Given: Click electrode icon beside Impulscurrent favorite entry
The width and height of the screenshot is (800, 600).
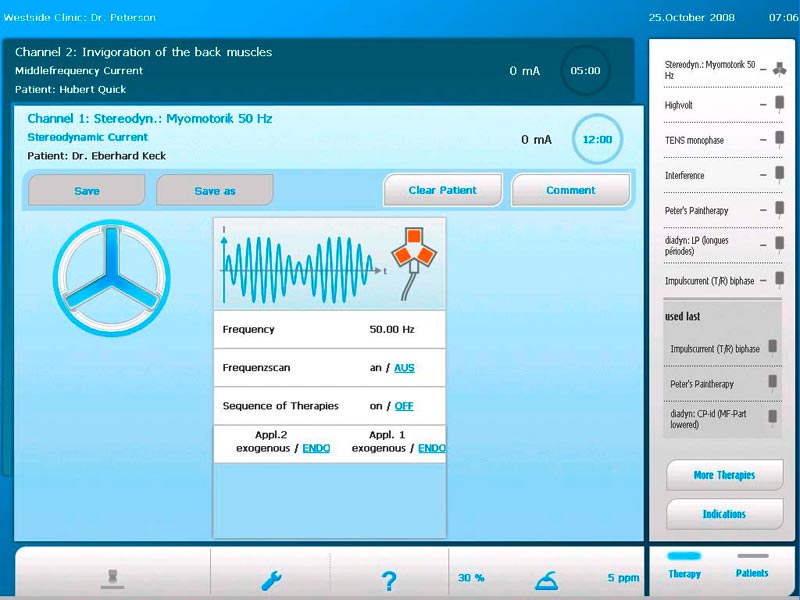Looking at the screenshot, I should tap(780, 280).
